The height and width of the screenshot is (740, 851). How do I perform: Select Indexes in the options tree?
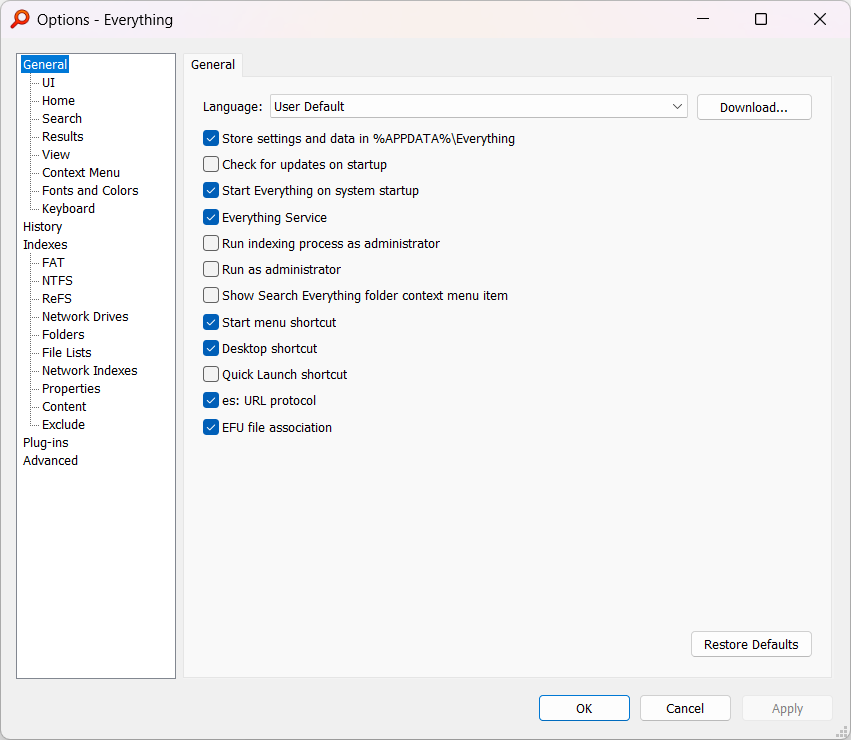[x=45, y=244]
